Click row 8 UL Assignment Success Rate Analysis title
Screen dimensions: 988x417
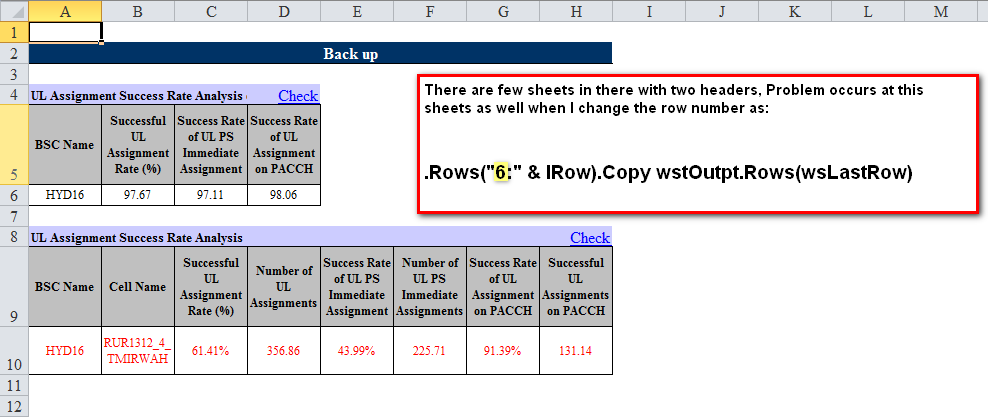click(136, 238)
